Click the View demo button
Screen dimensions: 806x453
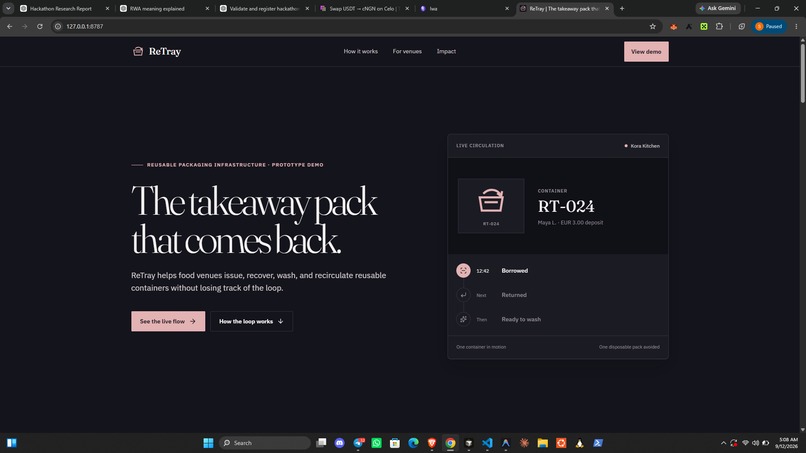click(x=646, y=51)
